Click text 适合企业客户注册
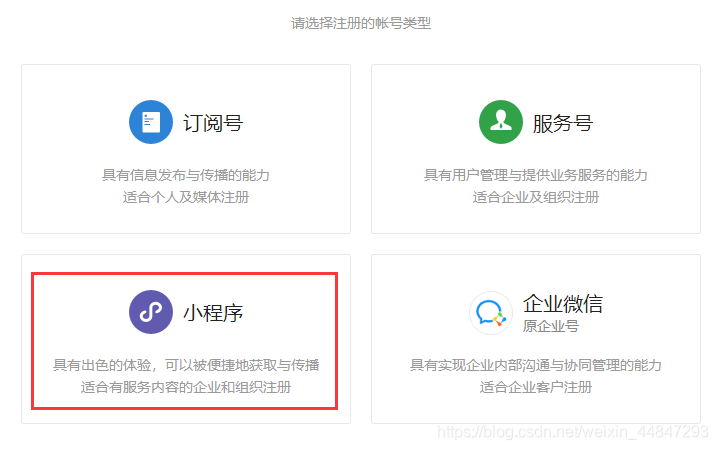Image resolution: width=718 pixels, height=450 pixels. tap(535, 387)
